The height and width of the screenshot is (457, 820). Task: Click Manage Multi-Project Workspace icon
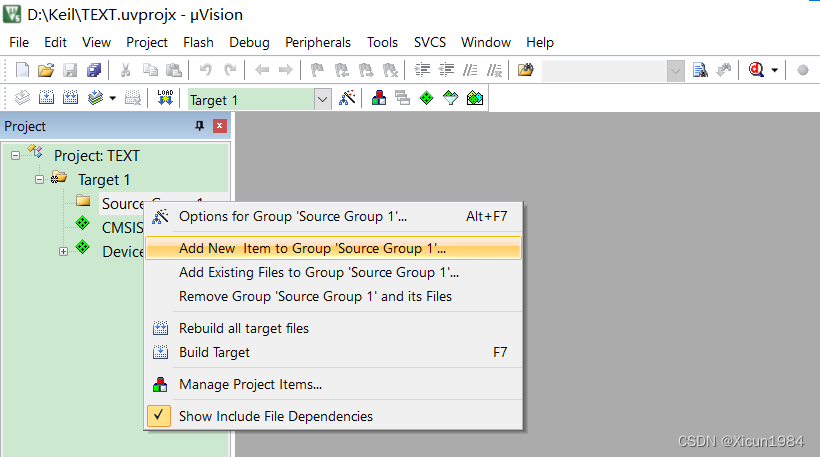pos(403,98)
